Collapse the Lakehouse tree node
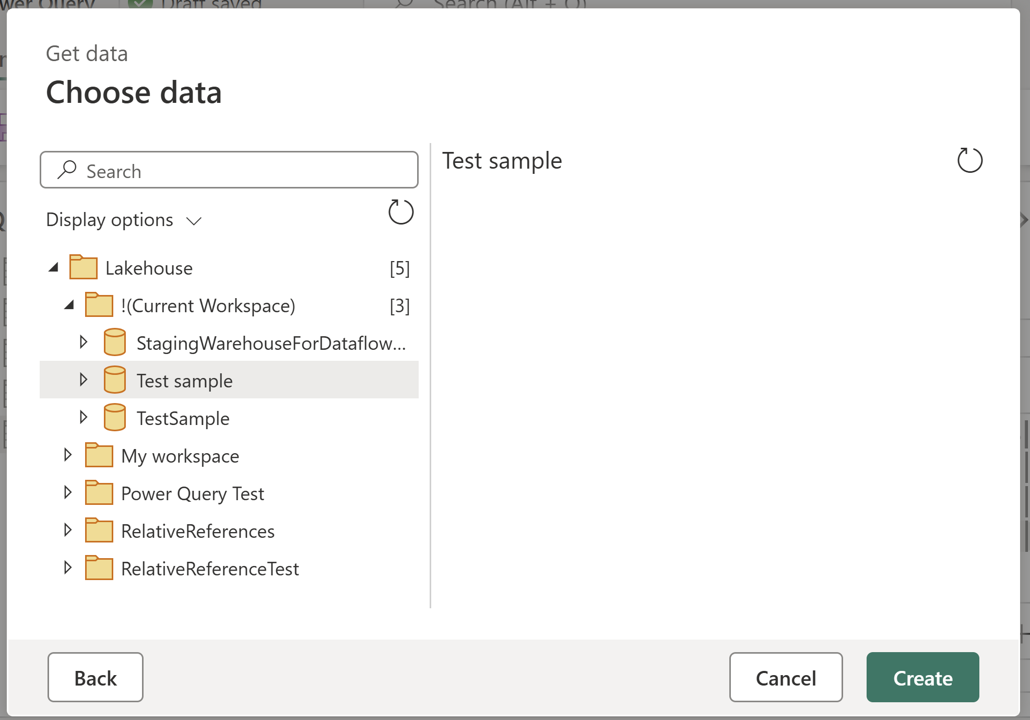This screenshot has width=1030, height=720. coord(53,267)
